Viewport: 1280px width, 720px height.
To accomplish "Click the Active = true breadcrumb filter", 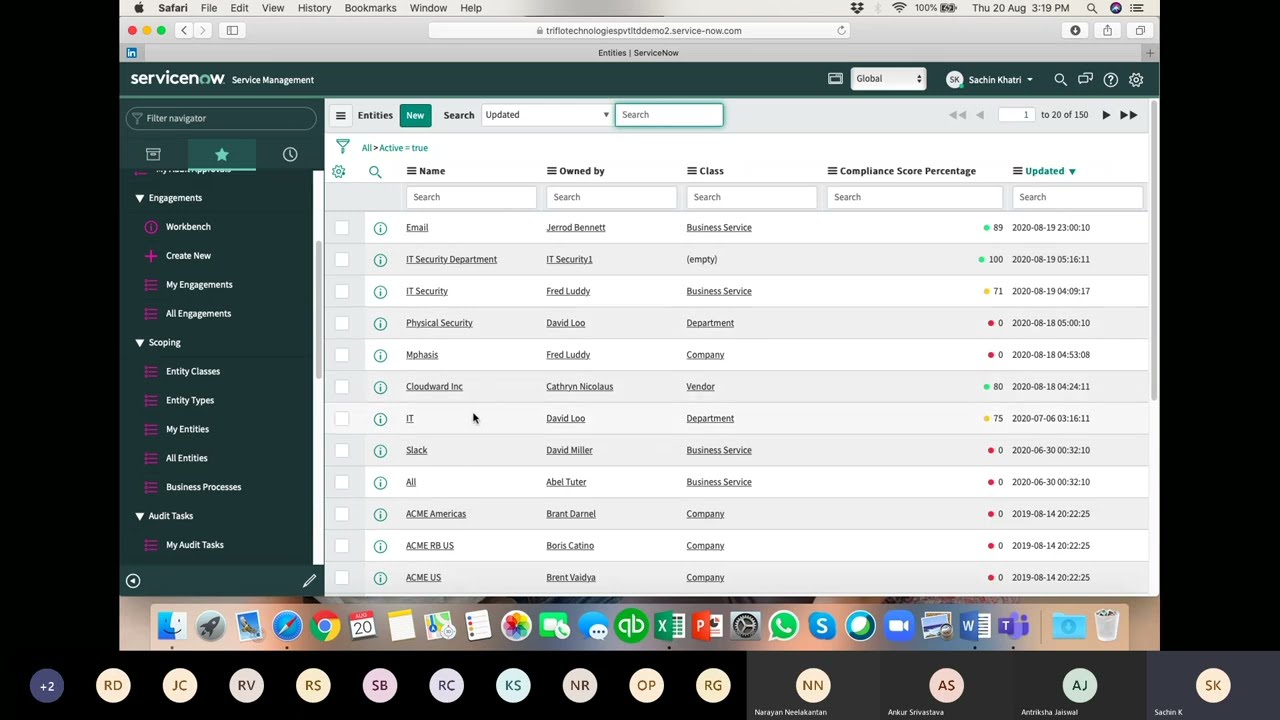I will 404,148.
